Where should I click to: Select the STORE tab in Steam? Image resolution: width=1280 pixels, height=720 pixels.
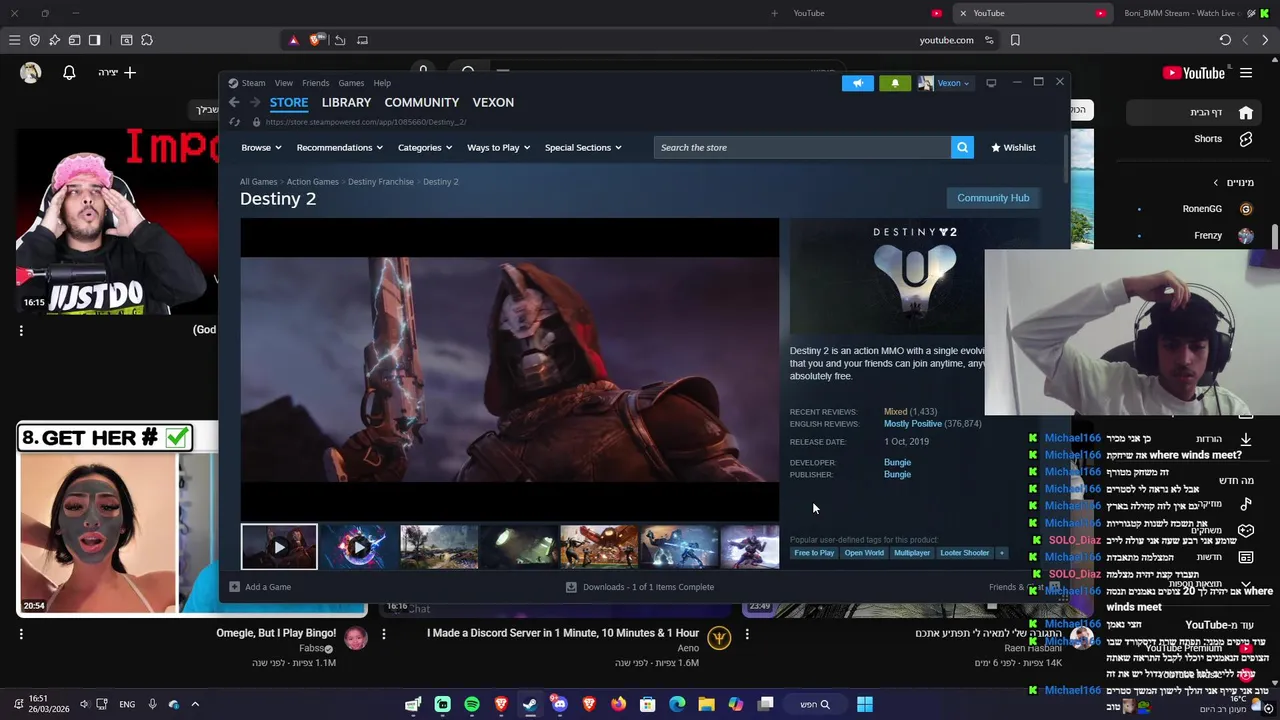point(289,102)
